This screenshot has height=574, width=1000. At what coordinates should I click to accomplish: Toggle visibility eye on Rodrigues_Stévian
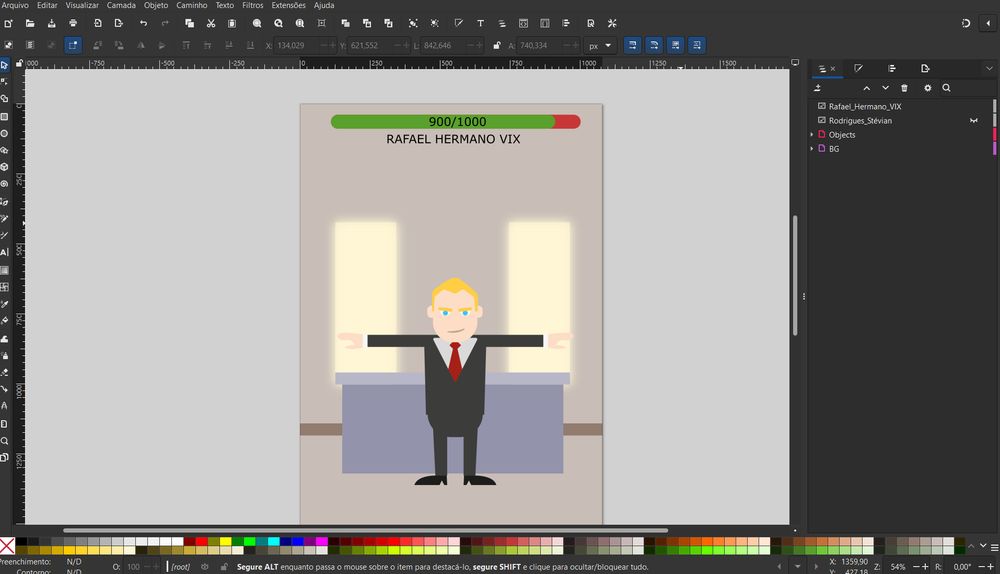point(974,121)
